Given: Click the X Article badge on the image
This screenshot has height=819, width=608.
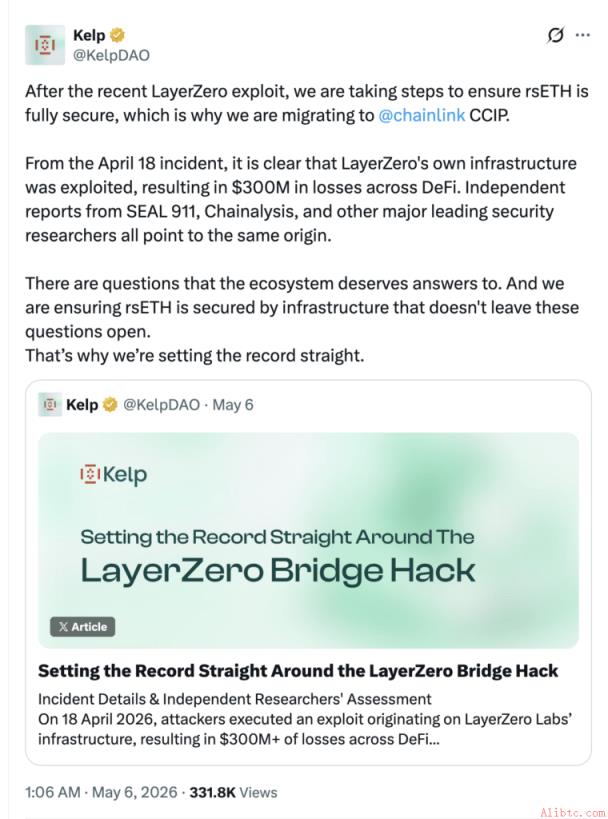Looking at the screenshot, I should (83, 627).
